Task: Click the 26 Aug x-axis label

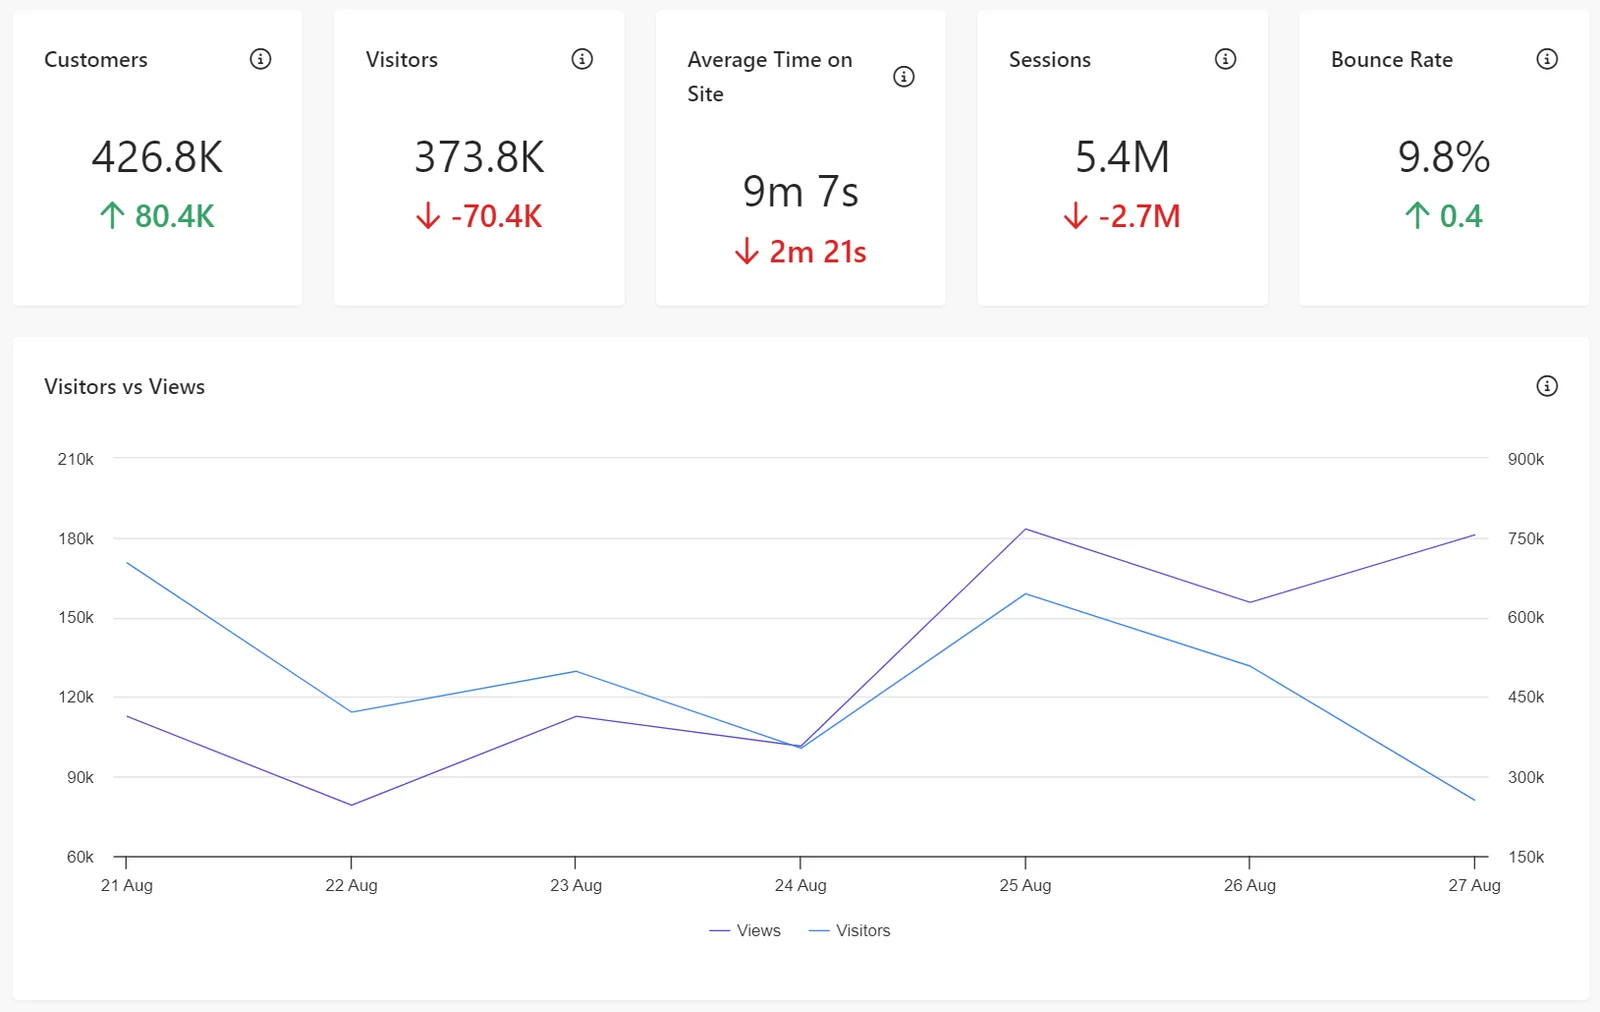Action: pyautogui.click(x=1249, y=885)
